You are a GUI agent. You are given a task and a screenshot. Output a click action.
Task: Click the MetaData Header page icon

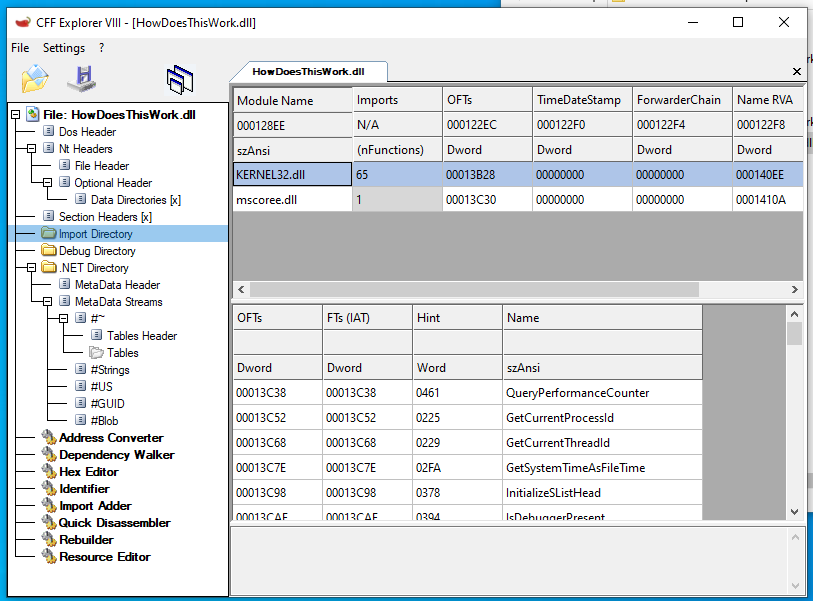[x=65, y=284]
